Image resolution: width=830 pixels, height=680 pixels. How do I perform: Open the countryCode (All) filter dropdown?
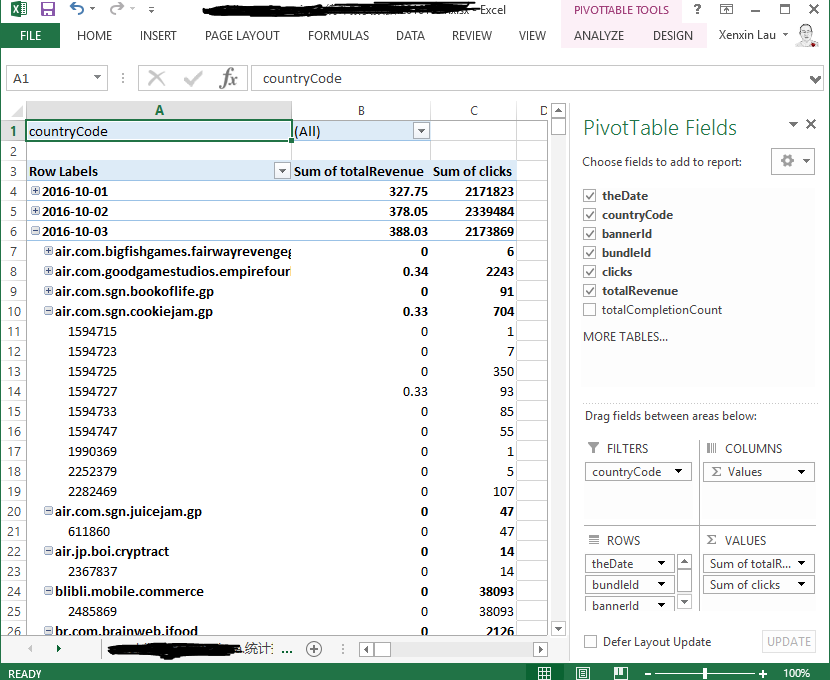point(421,131)
